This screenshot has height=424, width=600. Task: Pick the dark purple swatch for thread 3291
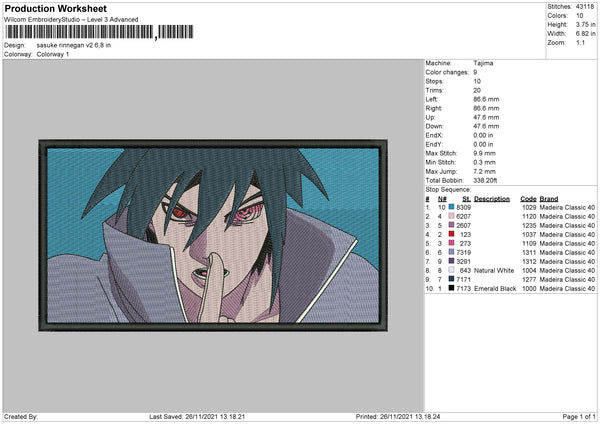[x=451, y=261]
